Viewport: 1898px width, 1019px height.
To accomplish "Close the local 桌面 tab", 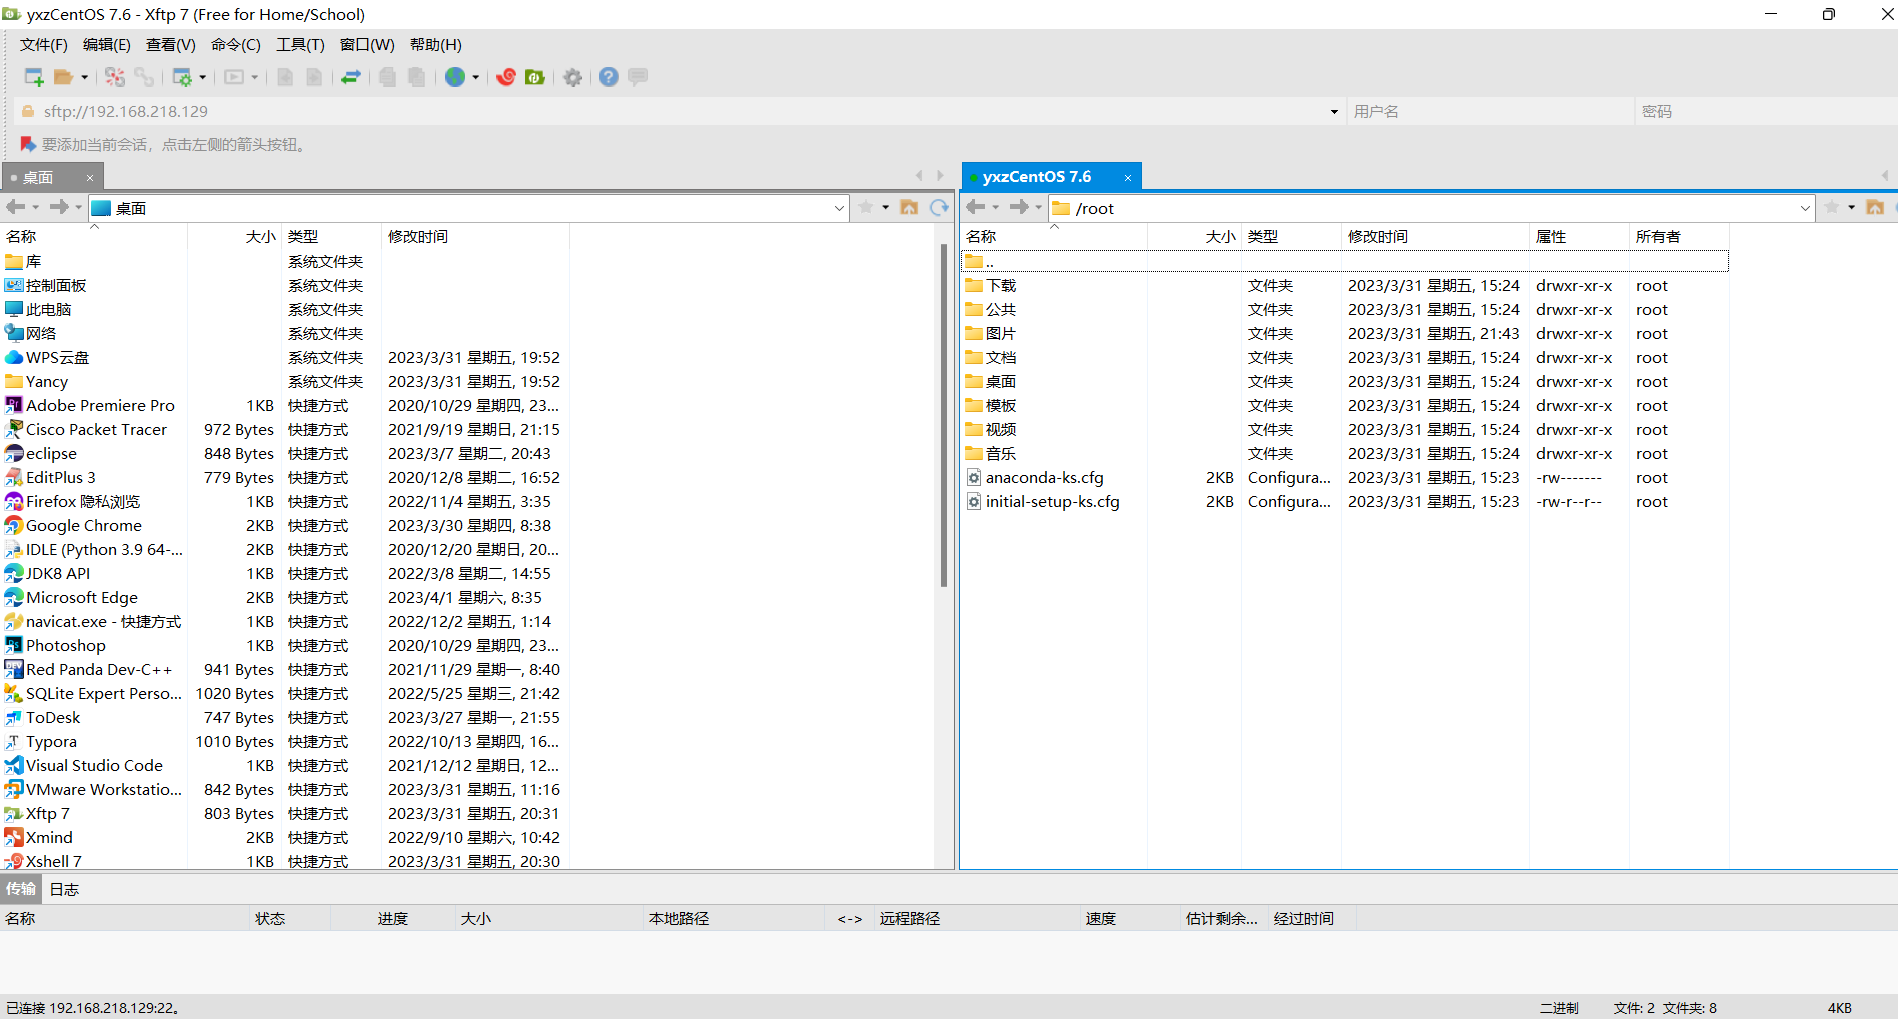I will tap(90, 178).
